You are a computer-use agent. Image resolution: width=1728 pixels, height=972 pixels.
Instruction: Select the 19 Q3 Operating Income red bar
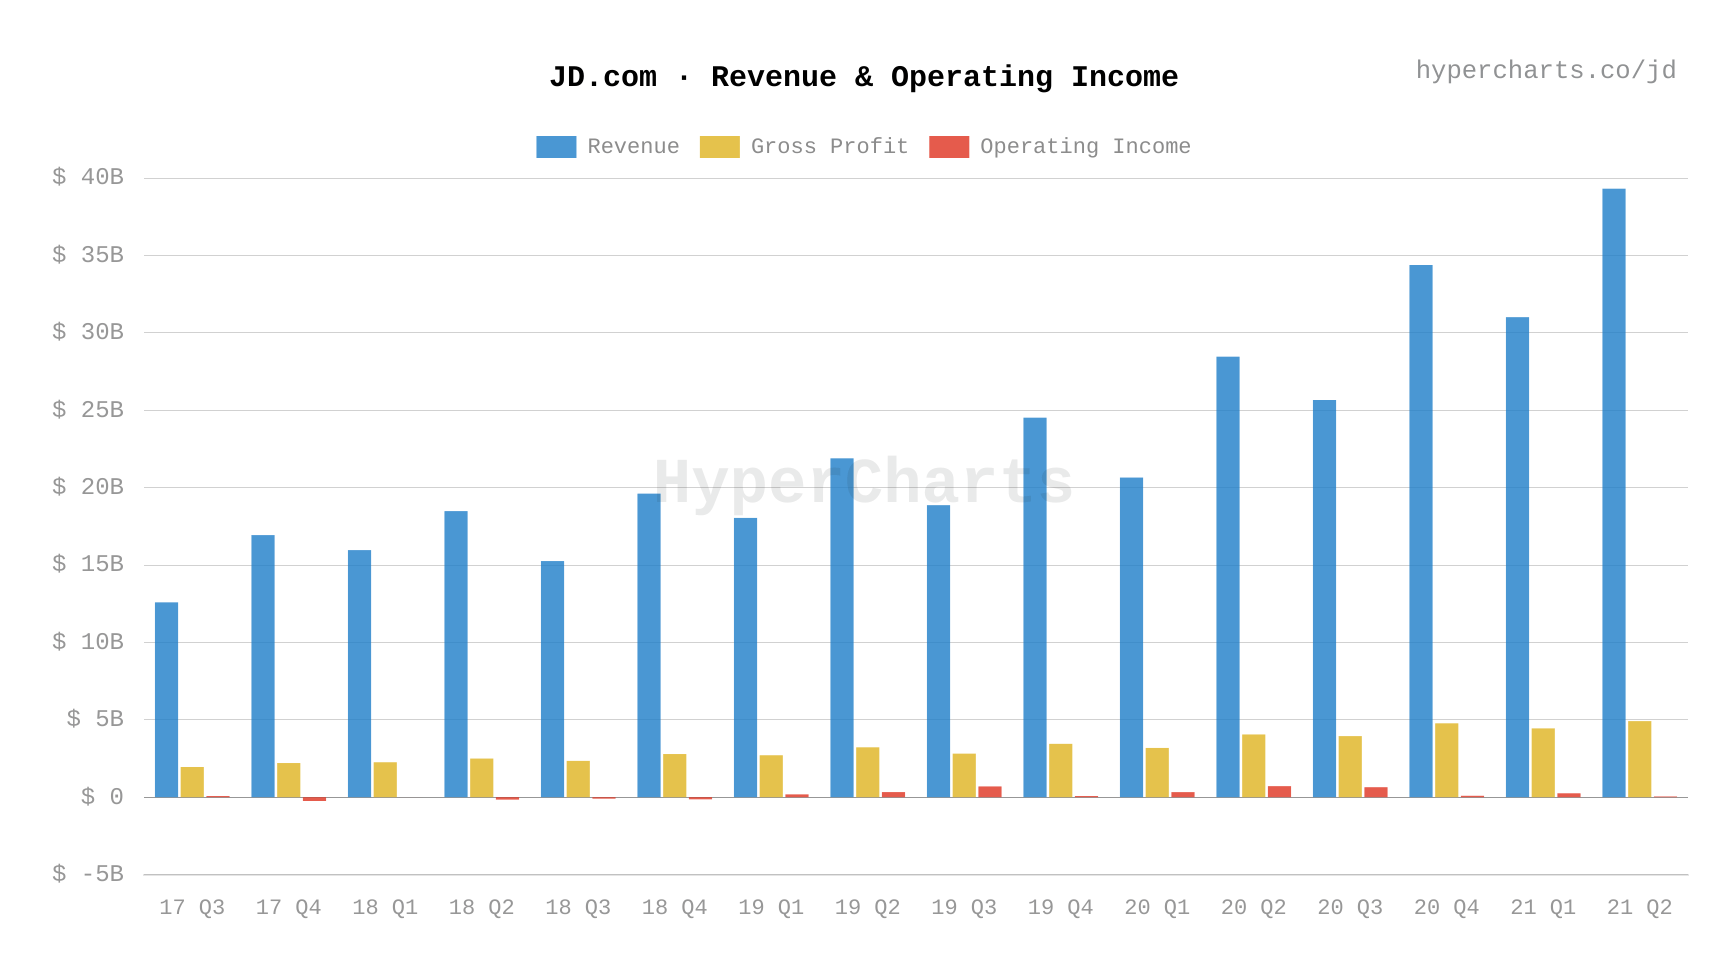point(992,792)
